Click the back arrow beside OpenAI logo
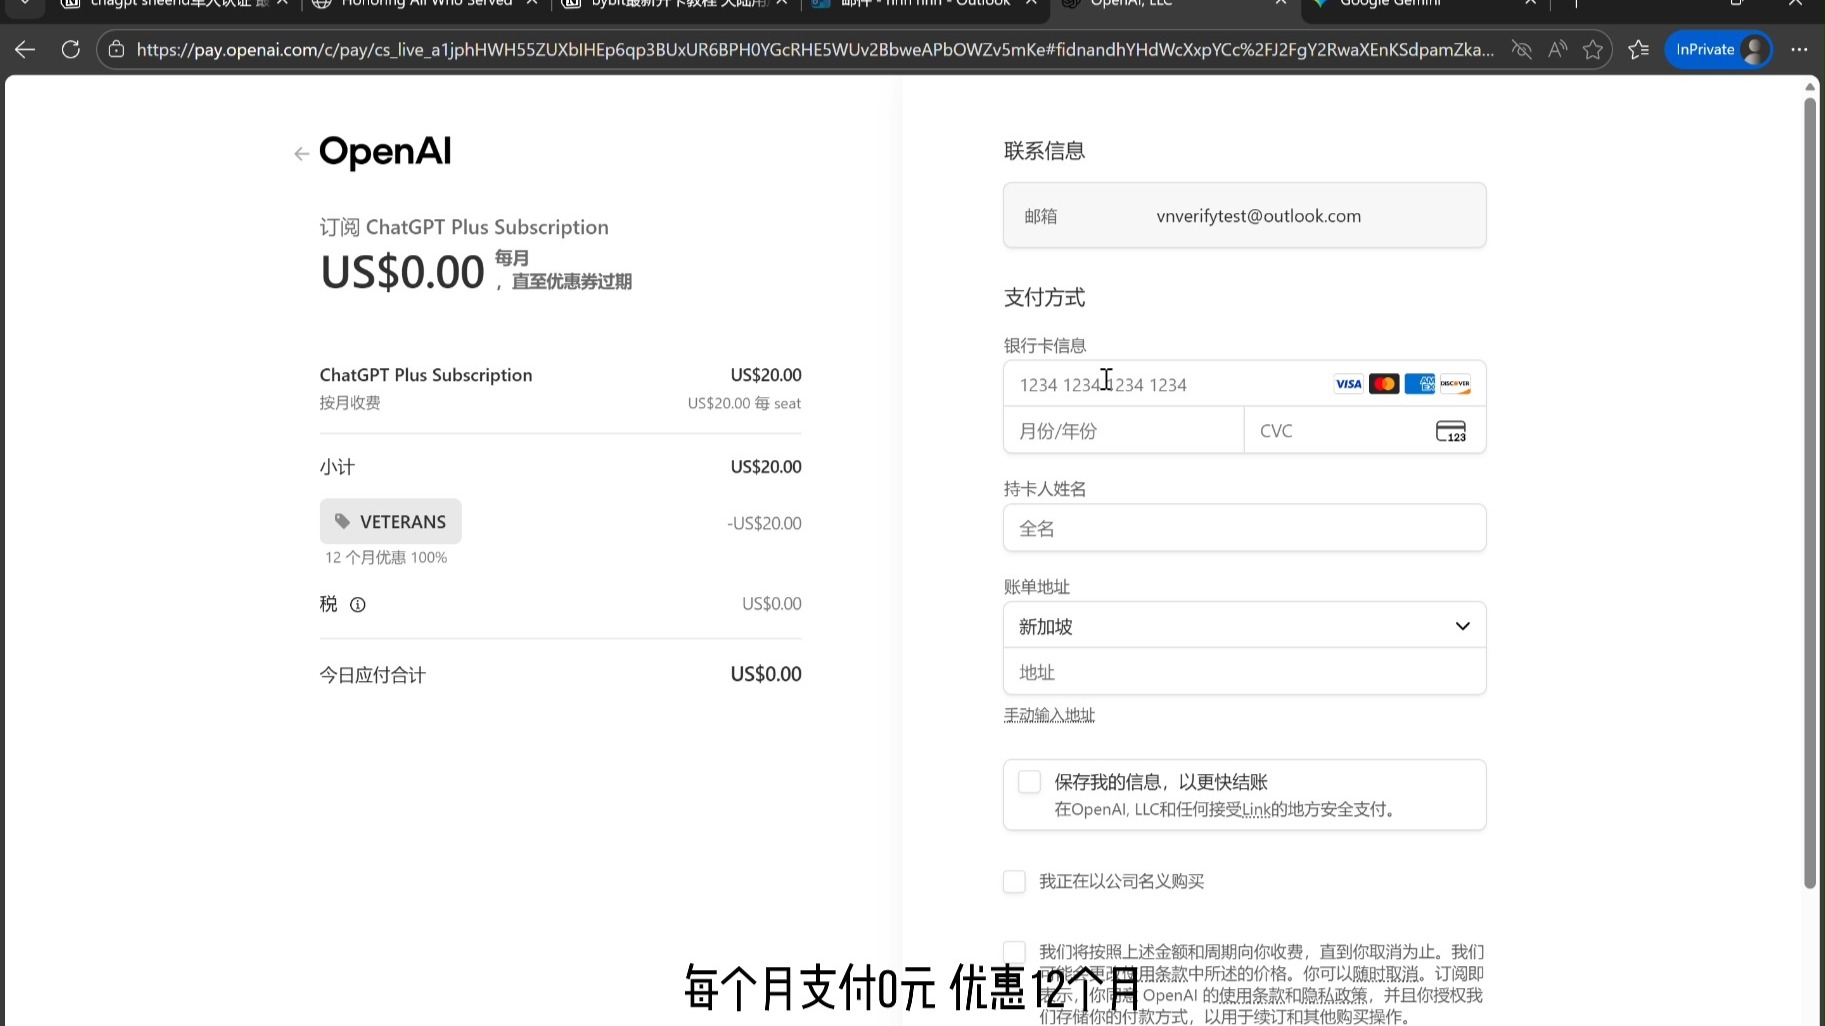Screen dimensions: 1825x1026 click(x=301, y=153)
